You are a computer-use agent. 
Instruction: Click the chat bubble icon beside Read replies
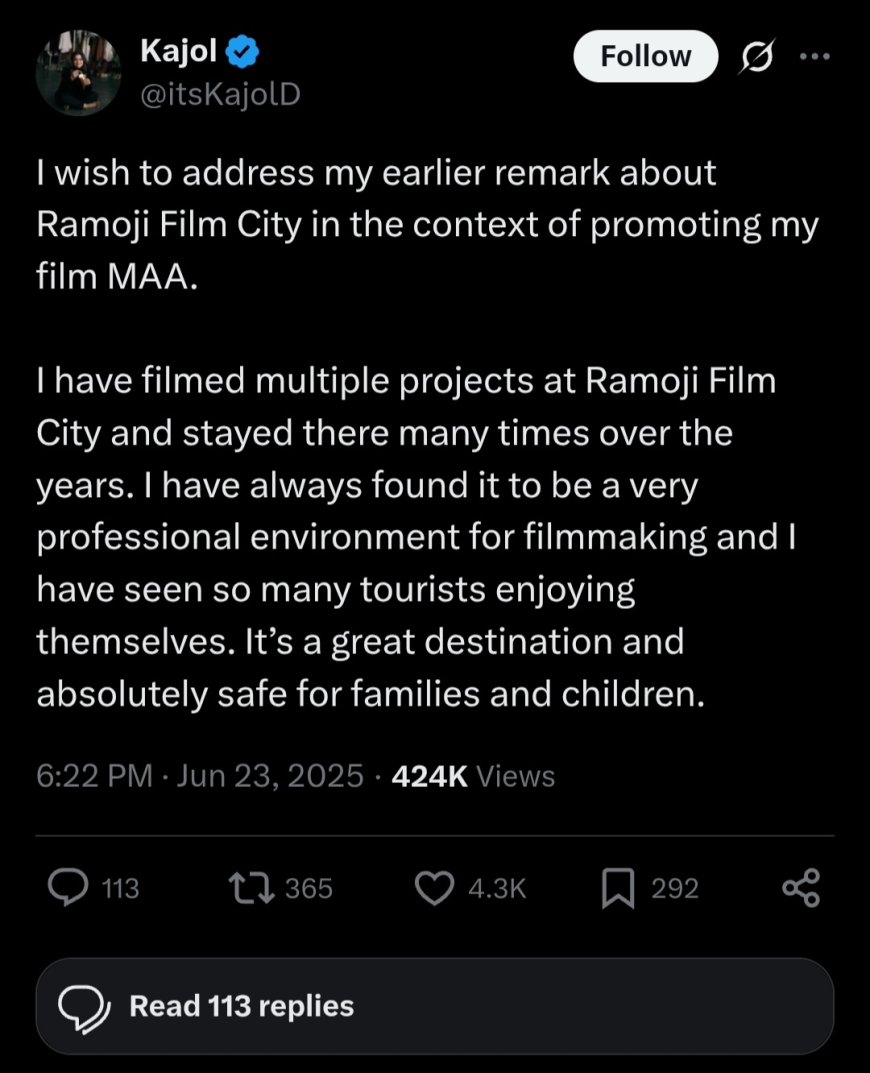pos(82,1006)
